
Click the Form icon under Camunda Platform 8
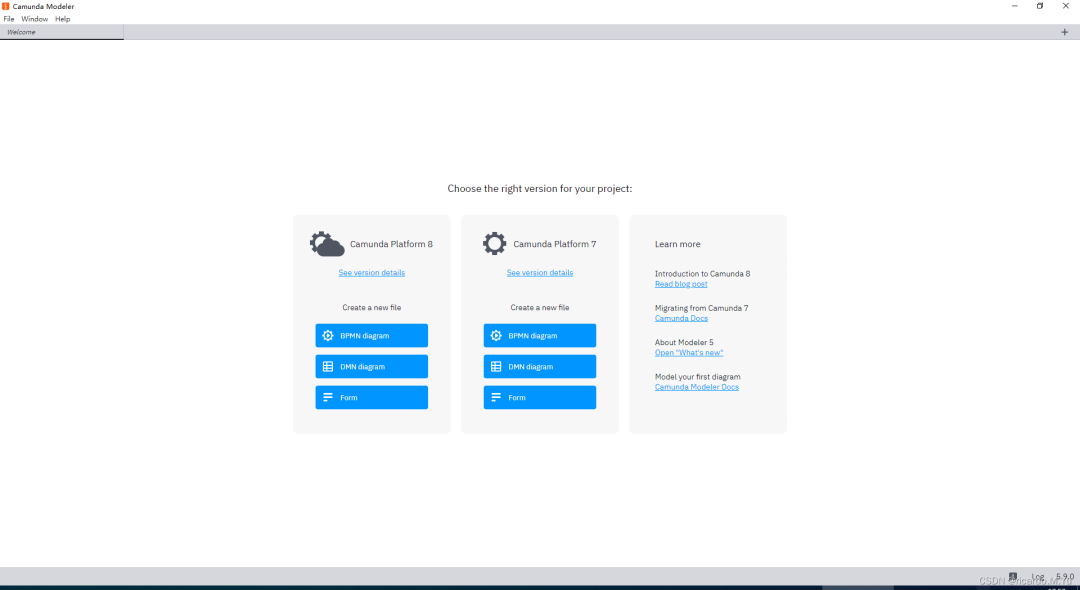(x=327, y=397)
